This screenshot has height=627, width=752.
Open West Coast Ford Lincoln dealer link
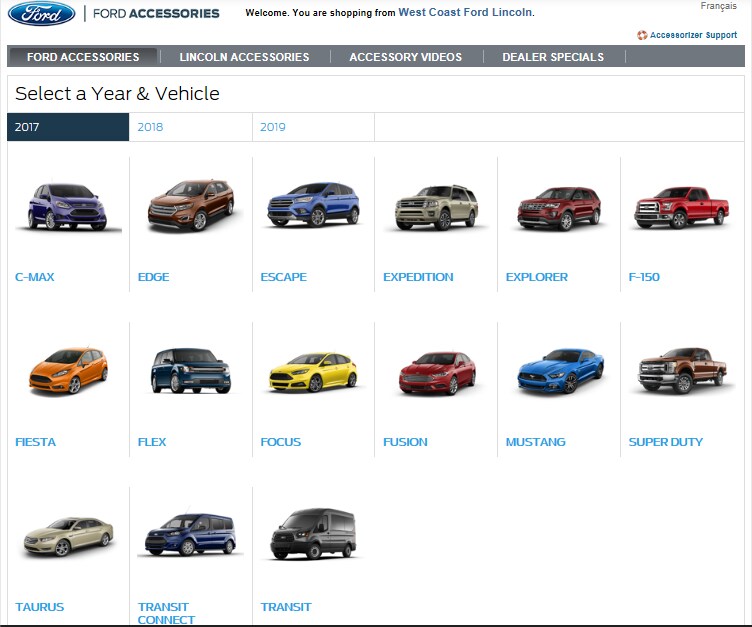(465, 12)
